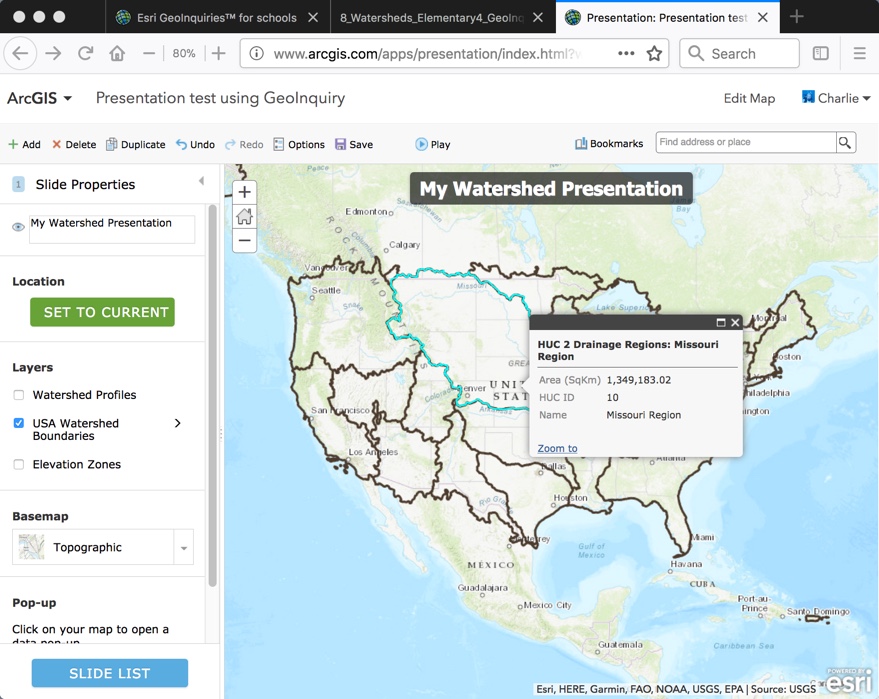The image size is (879, 699).
Task: Show site information icon in the address bar
Action: (256, 54)
